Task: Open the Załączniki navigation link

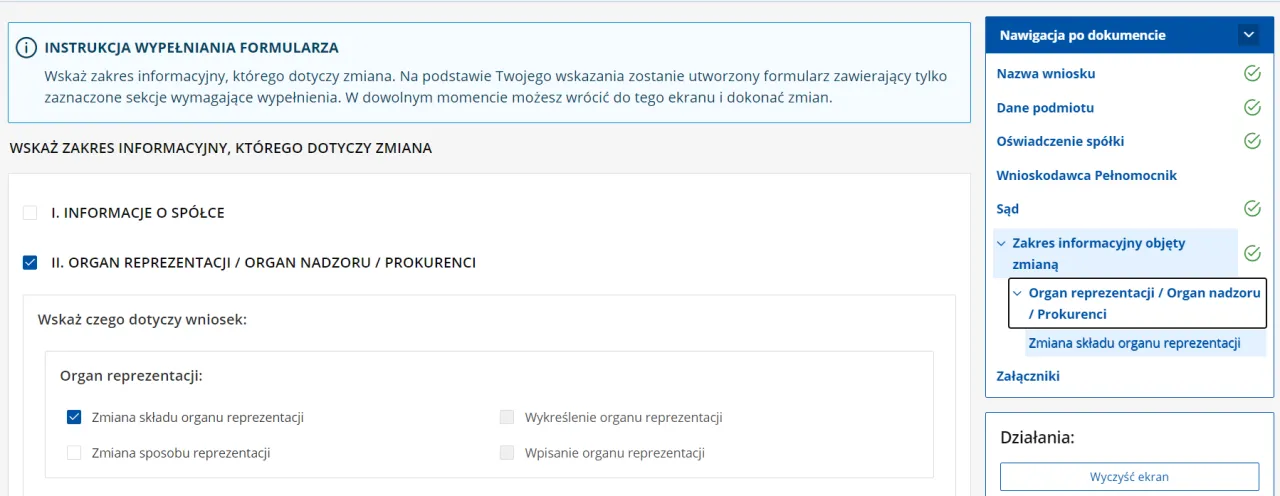Action: pyautogui.click(x=1028, y=377)
